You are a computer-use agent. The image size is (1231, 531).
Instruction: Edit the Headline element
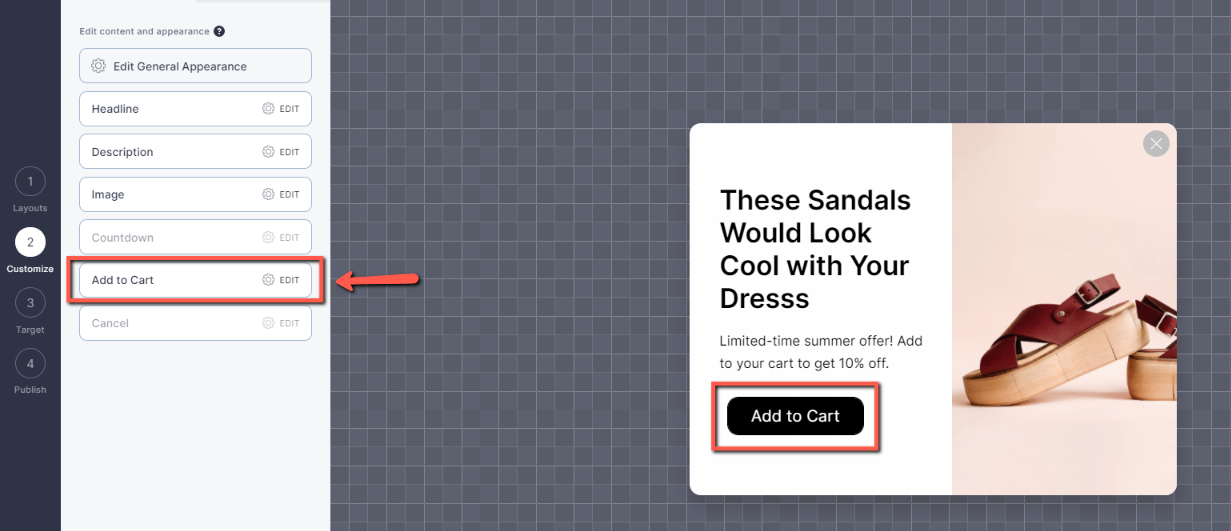point(195,109)
